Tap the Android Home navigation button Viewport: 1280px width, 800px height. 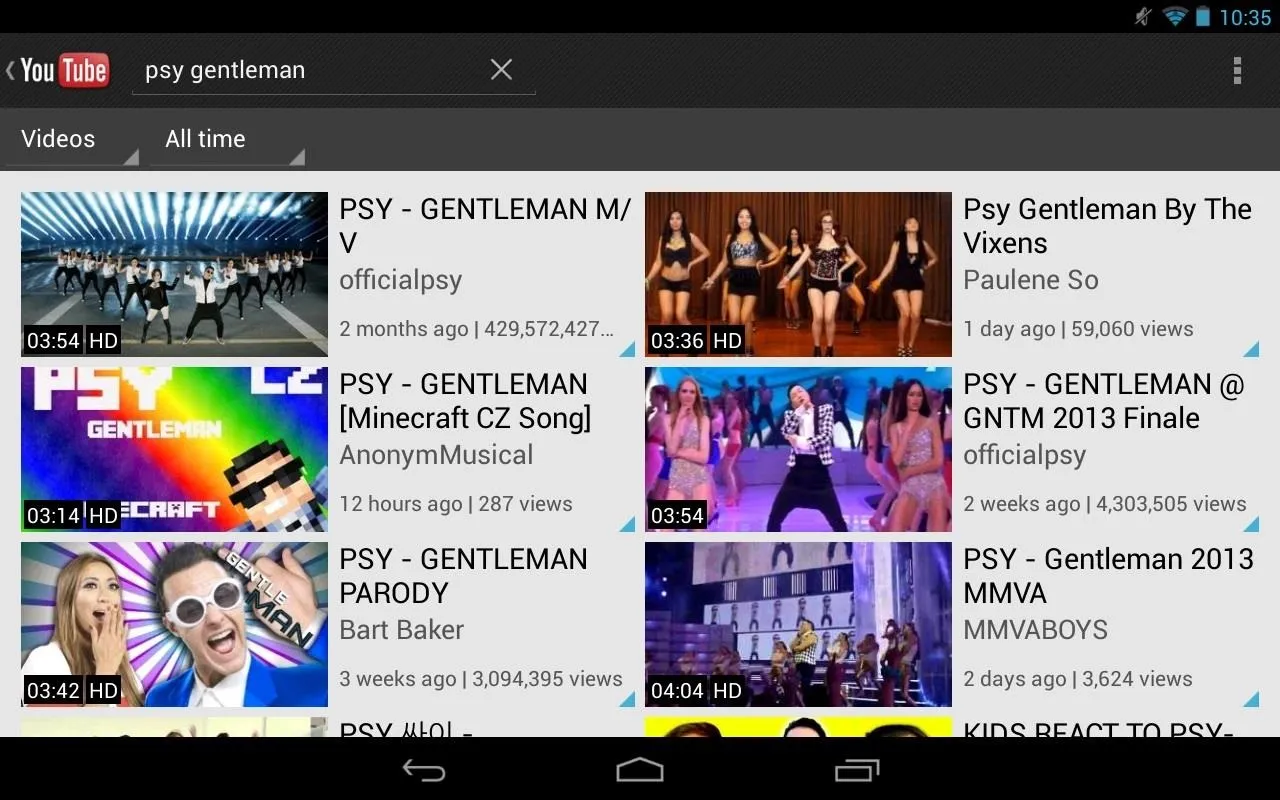click(x=640, y=769)
